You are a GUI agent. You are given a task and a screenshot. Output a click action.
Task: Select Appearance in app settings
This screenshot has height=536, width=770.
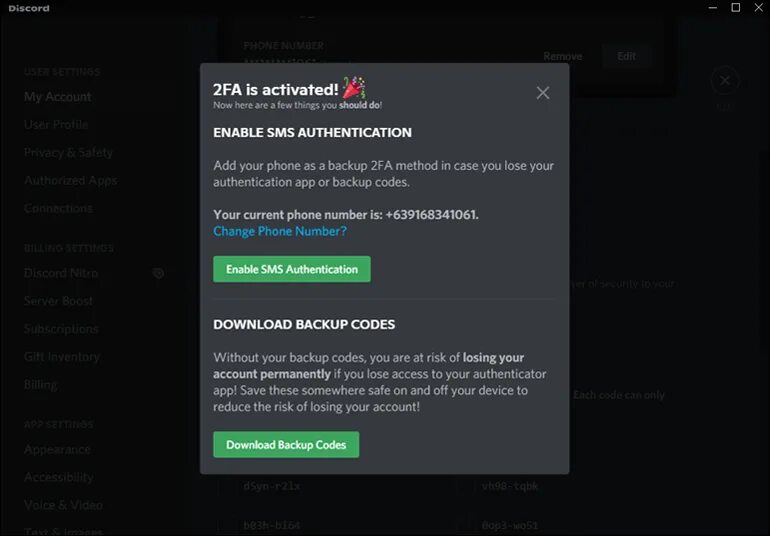point(57,450)
